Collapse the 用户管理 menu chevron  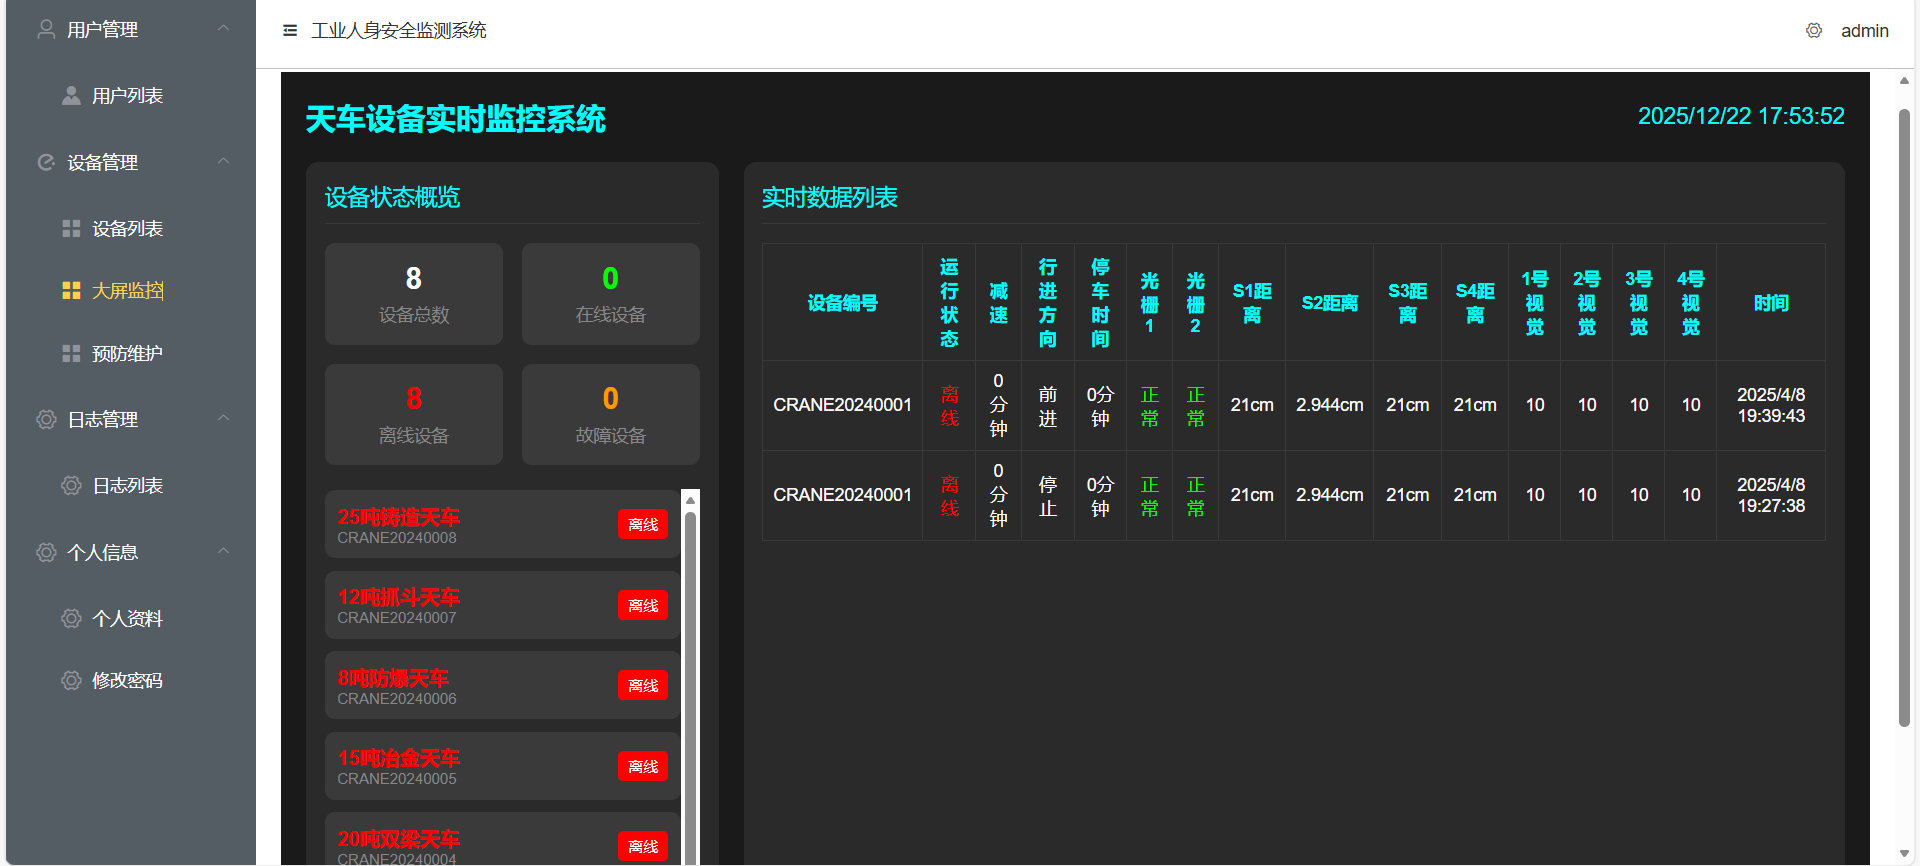(224, 28)
